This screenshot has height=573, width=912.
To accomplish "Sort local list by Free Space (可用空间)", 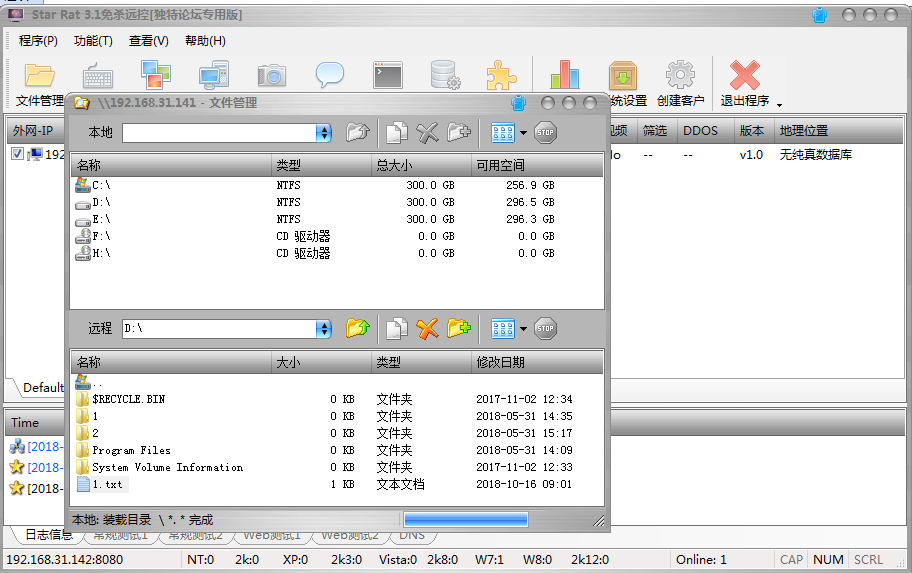I will click(x=537, y=165).
